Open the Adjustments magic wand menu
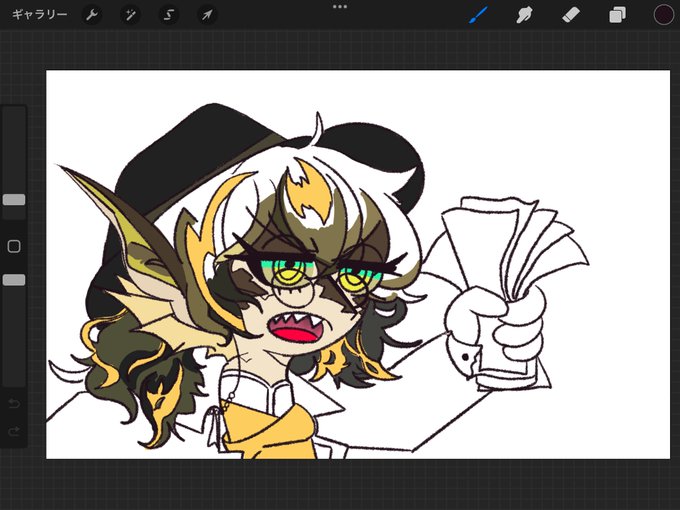Viewport: 680px width, 510px height. tap(130, 15)
